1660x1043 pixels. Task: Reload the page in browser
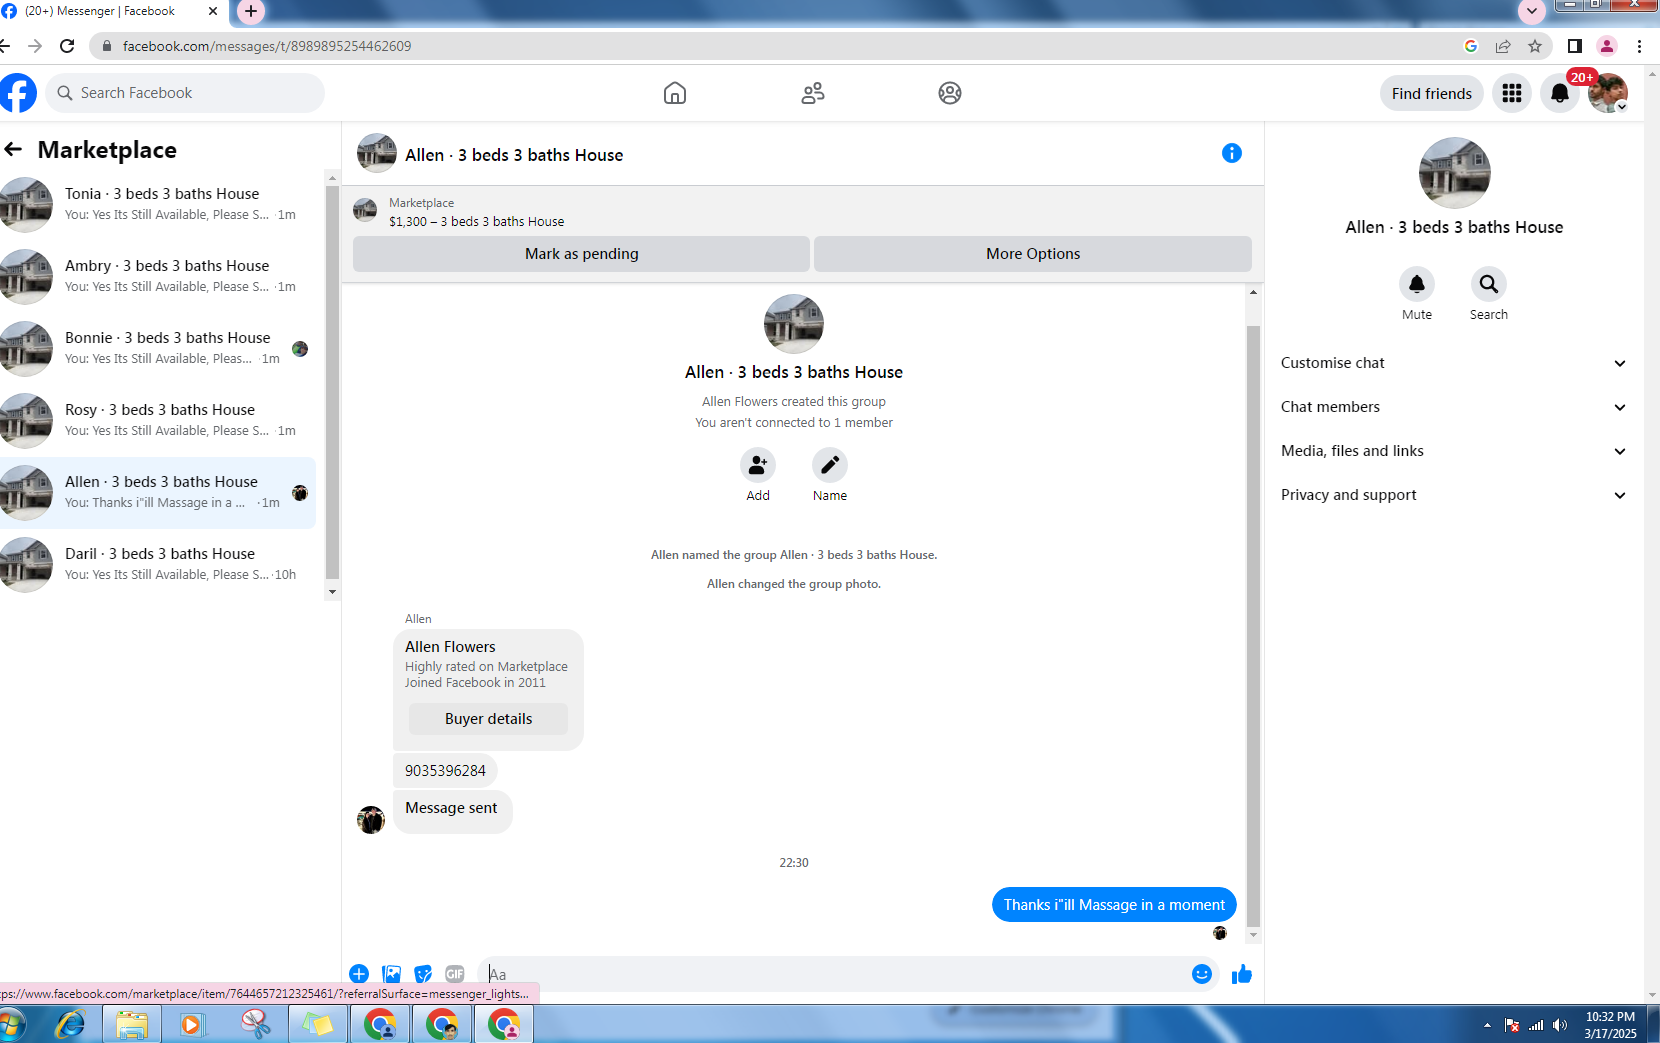click(x=67, y=46)
